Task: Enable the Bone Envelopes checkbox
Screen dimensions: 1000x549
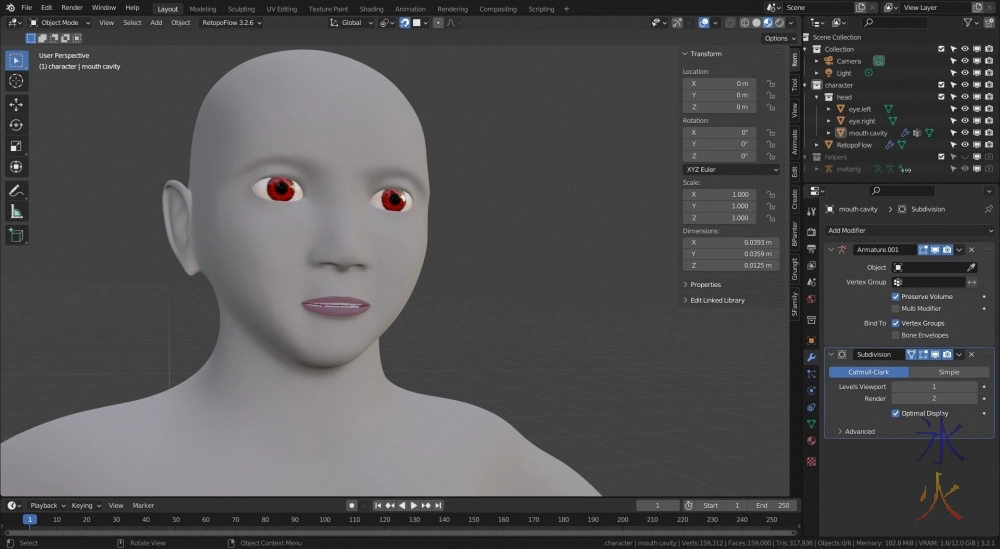Action: click(x=896, y=335)
